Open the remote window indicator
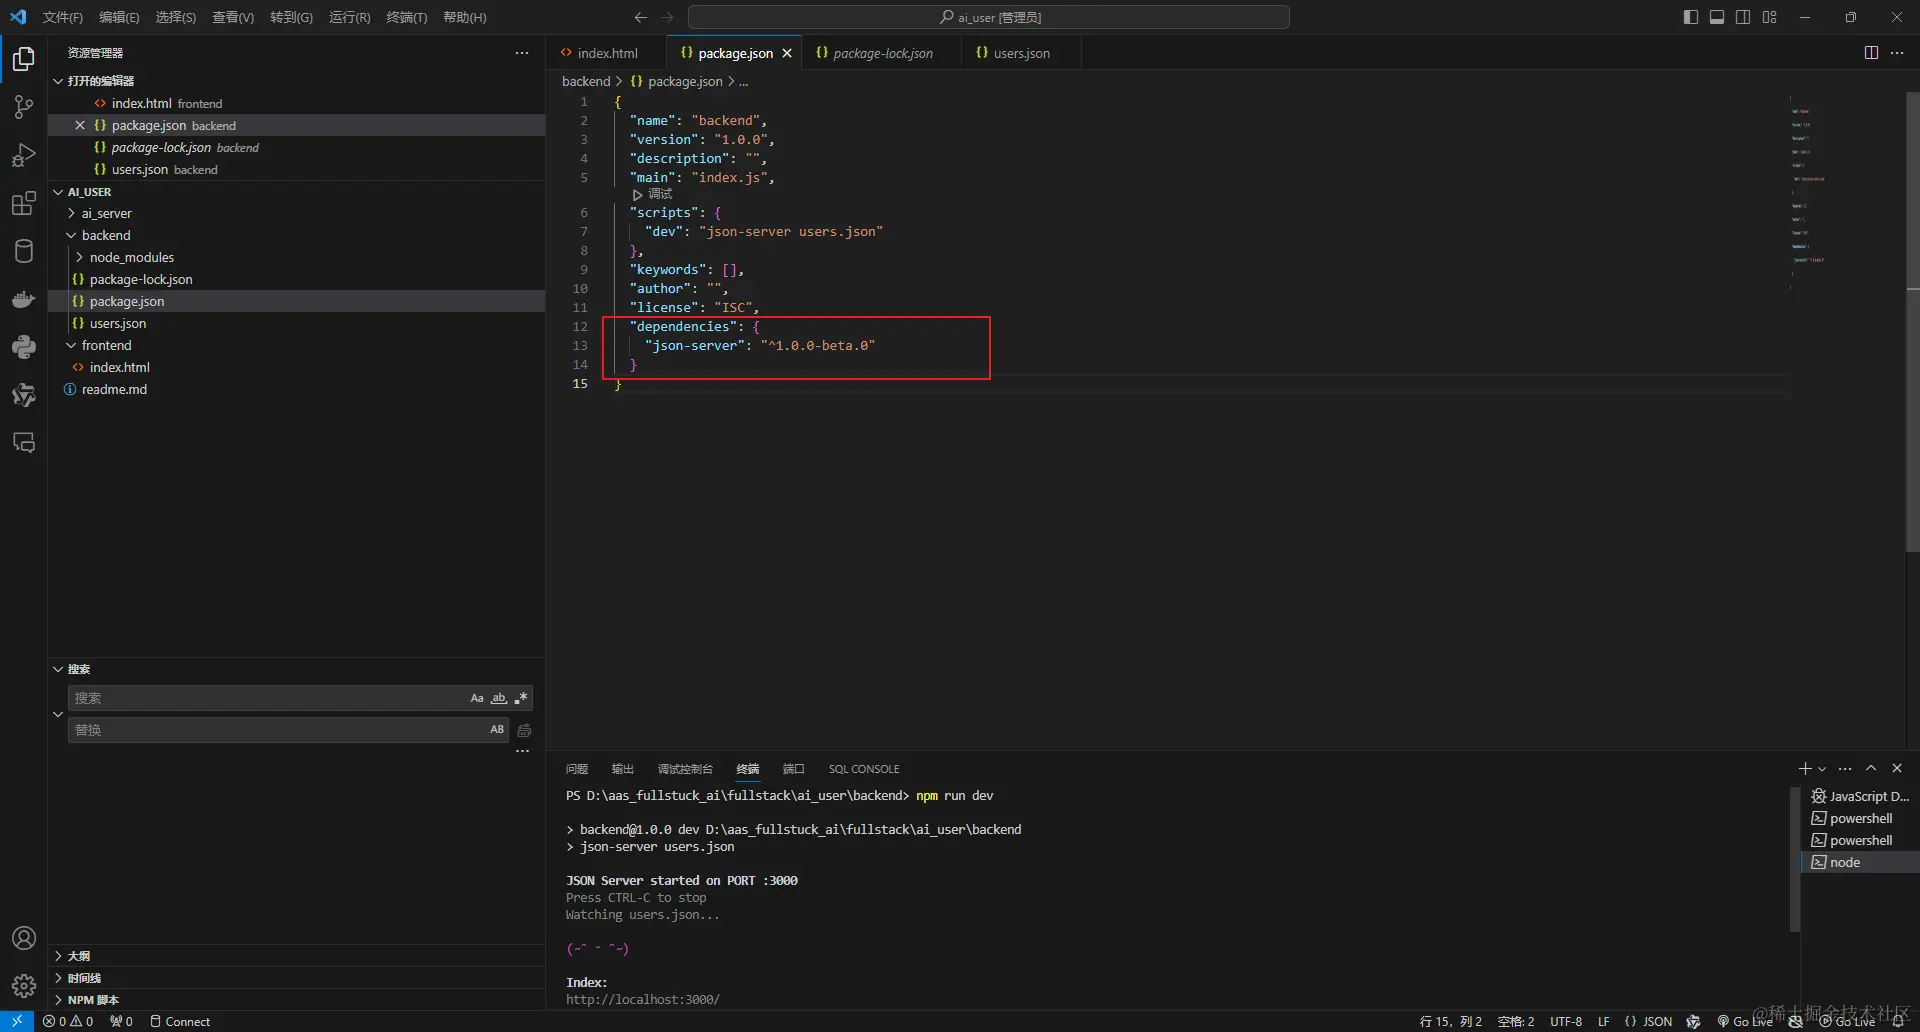This screenshot has height=1032, width=1920. [17, 1021]
